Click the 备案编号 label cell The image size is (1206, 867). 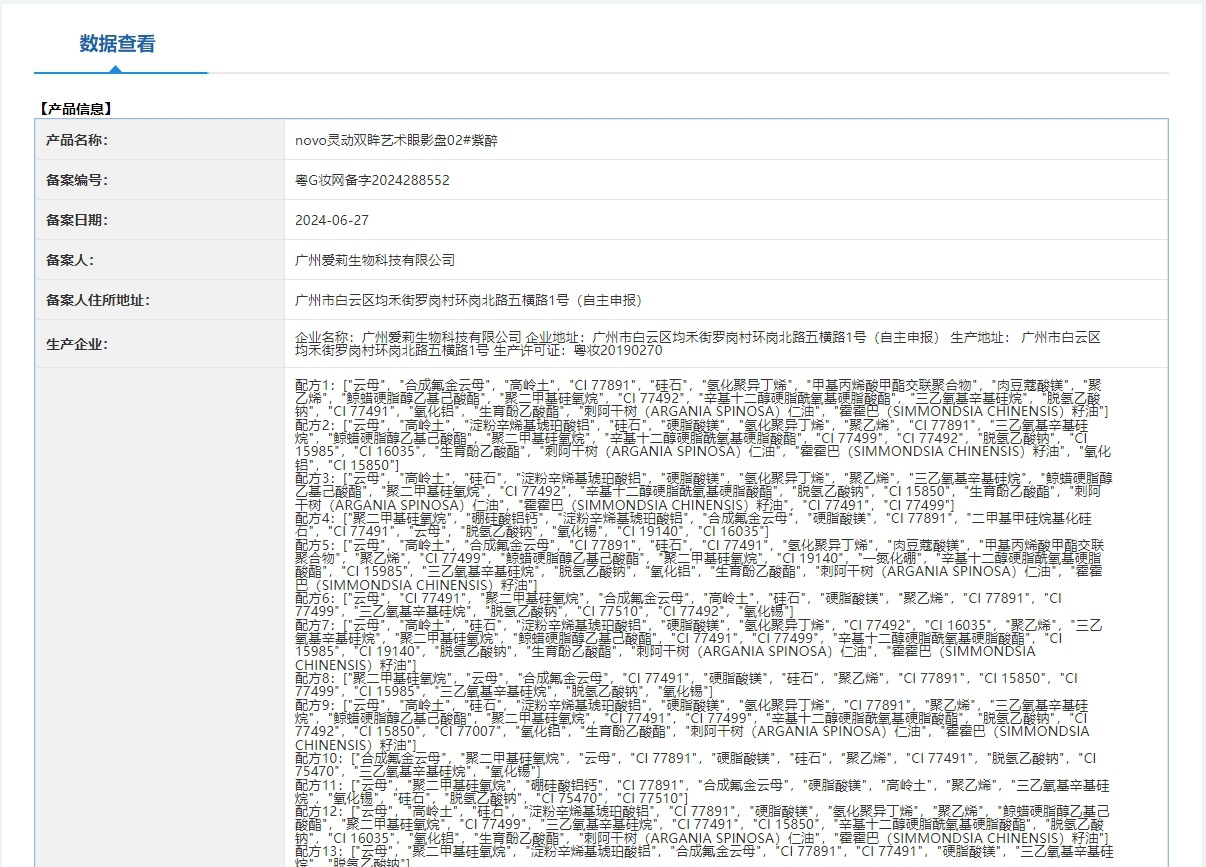(x=160, y=180)
